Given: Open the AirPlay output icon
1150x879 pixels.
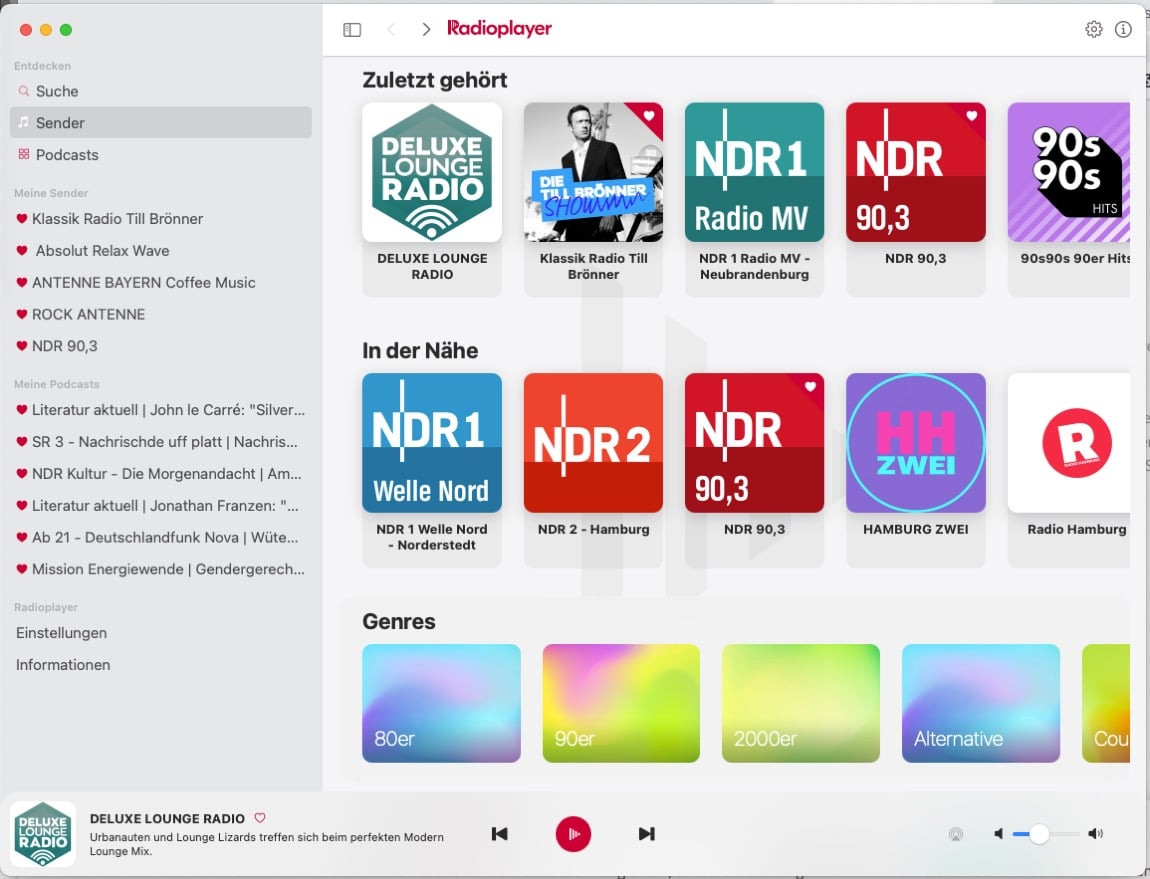Looking at the screenshot, I should click(956, 834).
